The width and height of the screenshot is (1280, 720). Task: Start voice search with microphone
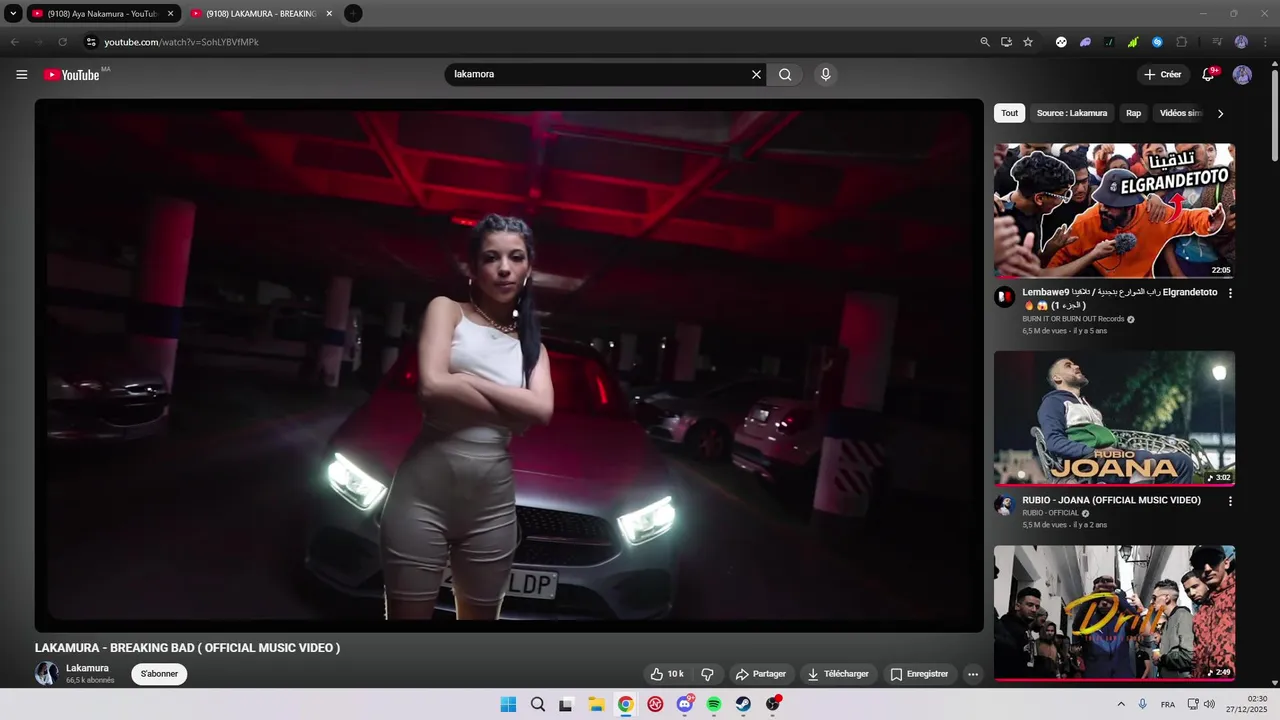point(825,74)
